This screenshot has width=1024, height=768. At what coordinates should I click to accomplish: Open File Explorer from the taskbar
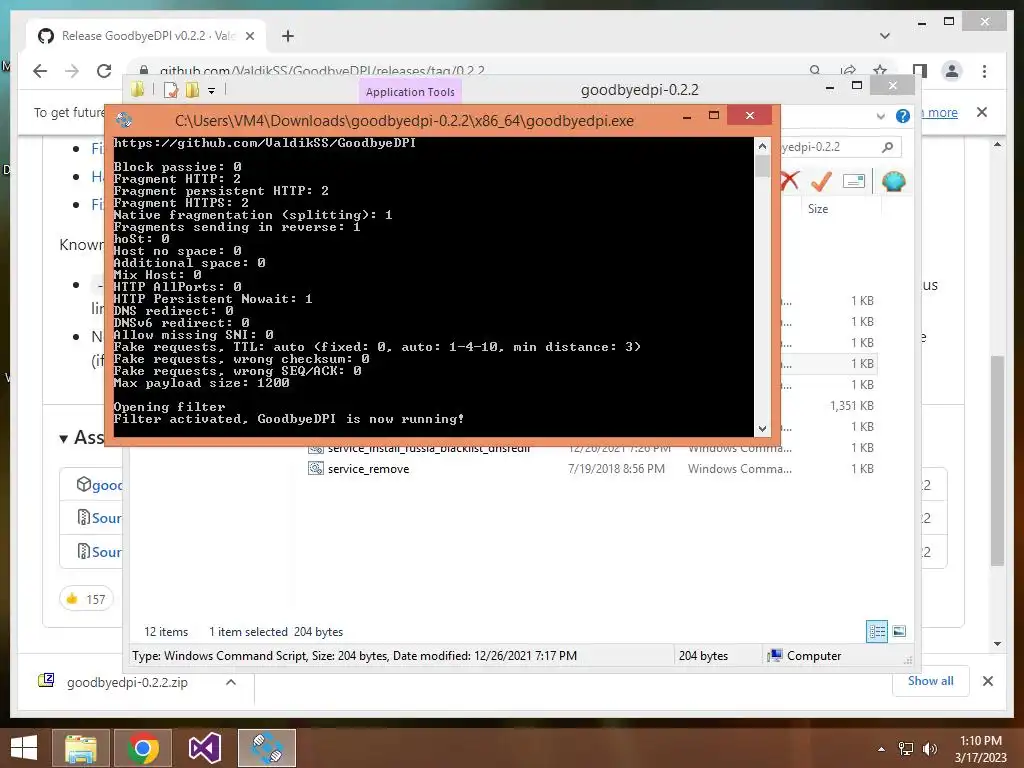point(80,748)
